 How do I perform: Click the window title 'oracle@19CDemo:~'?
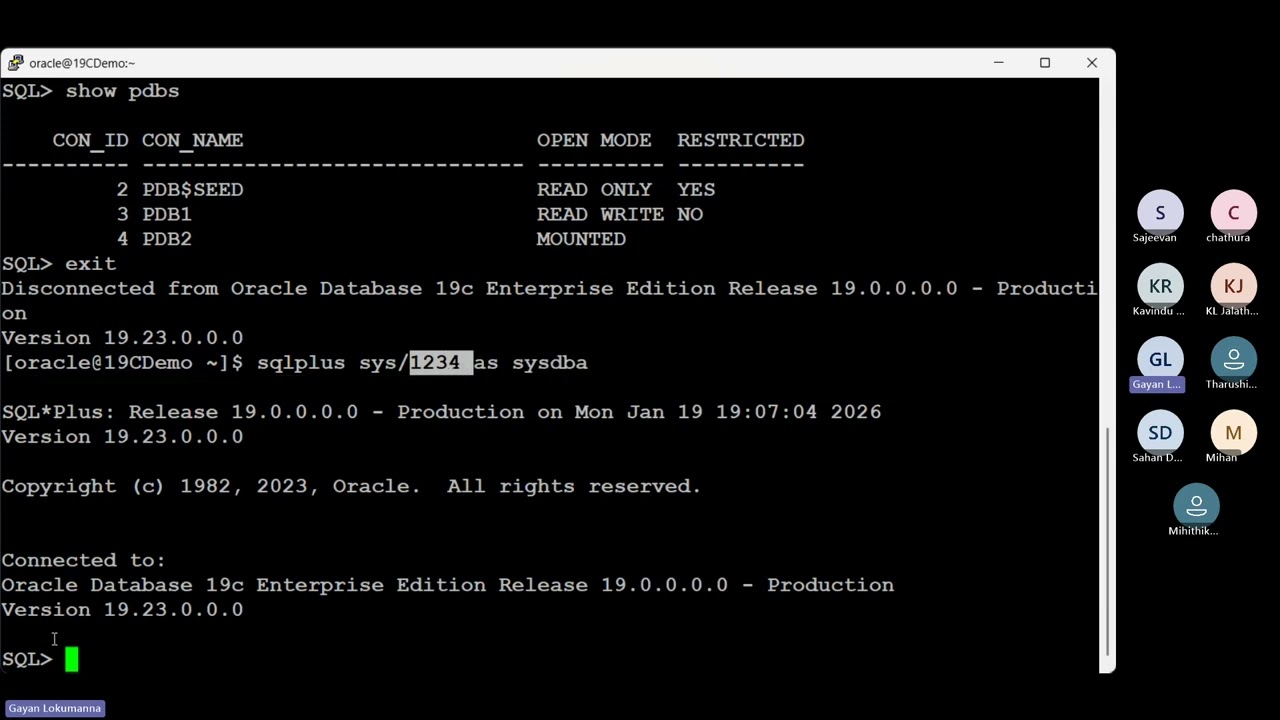(x=82, y=63)
